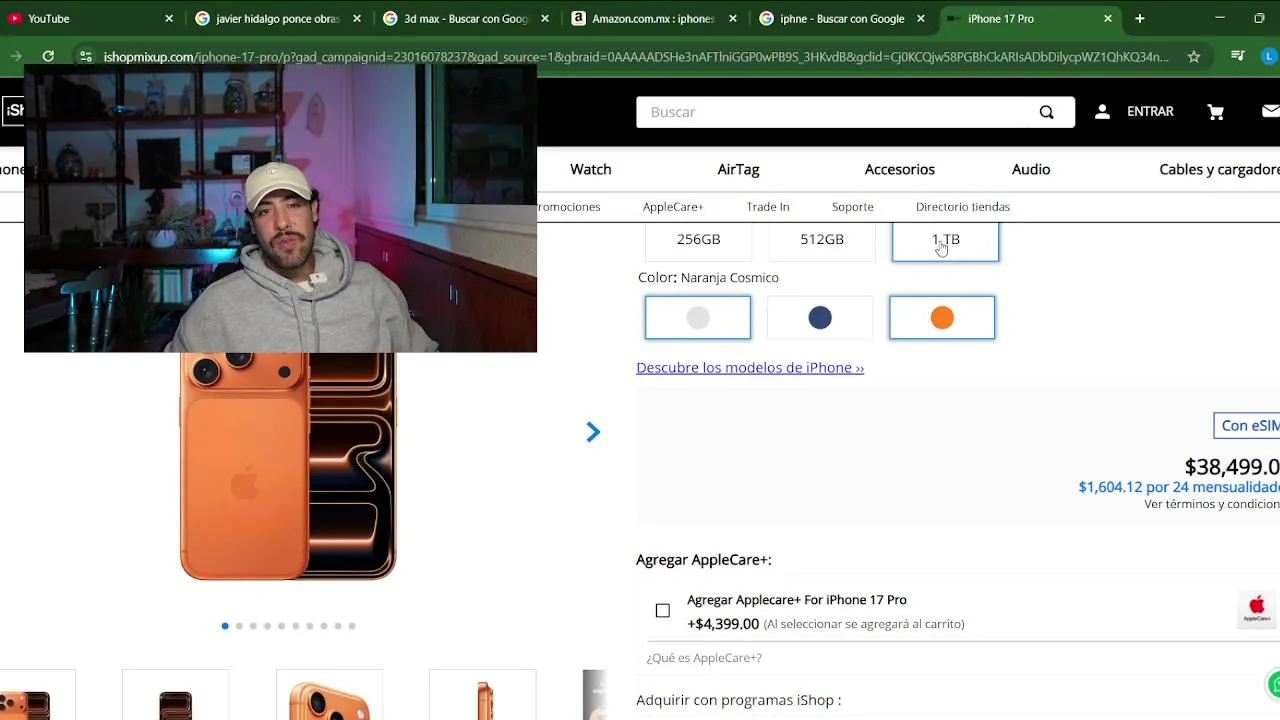This screenshot has height=720, width=1280.
Task: Open the shopping cart icon
Action: tap(1216, 112)
